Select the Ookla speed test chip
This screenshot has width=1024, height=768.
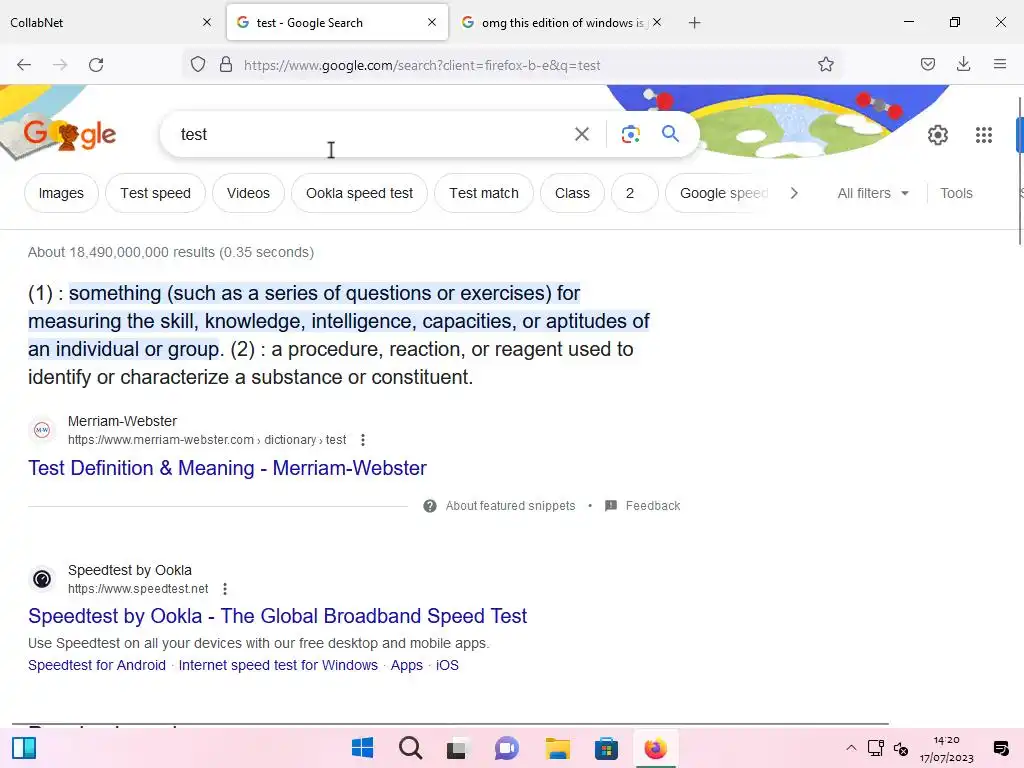(359, 193)
